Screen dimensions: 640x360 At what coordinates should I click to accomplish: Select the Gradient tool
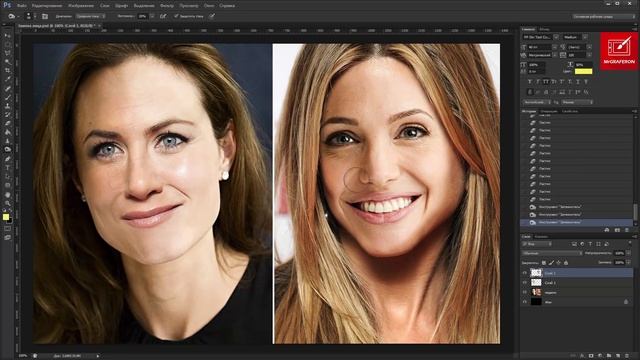pos(7,132)
